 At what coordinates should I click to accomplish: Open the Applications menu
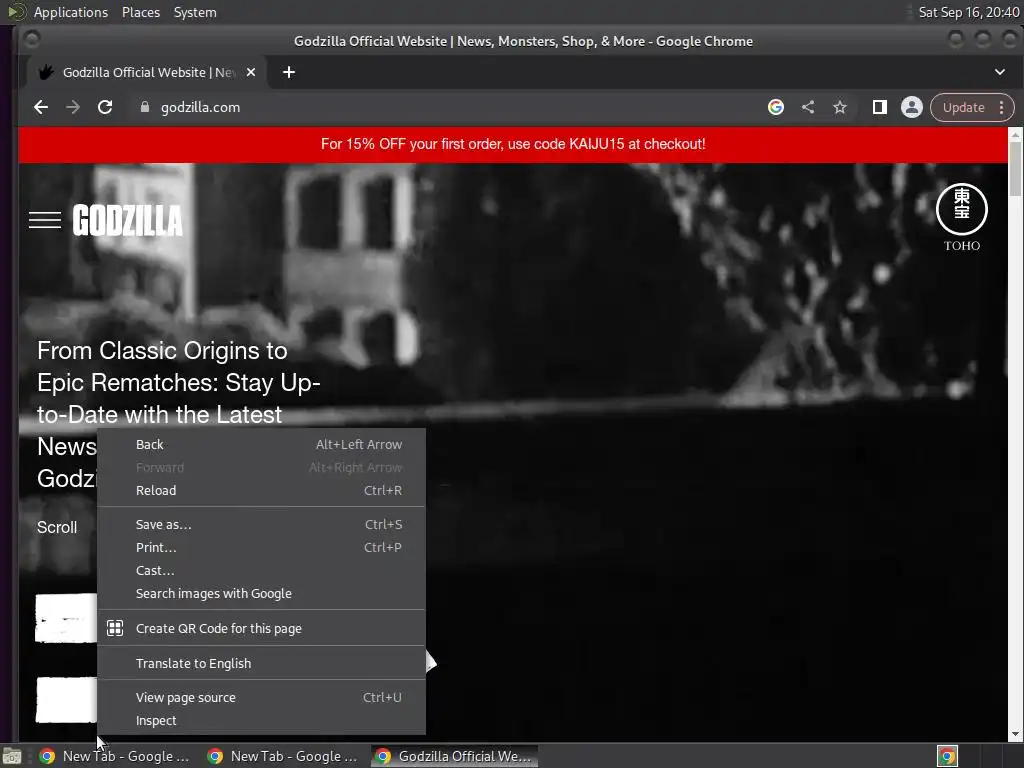pyautogui.click(x=71, y=12)
